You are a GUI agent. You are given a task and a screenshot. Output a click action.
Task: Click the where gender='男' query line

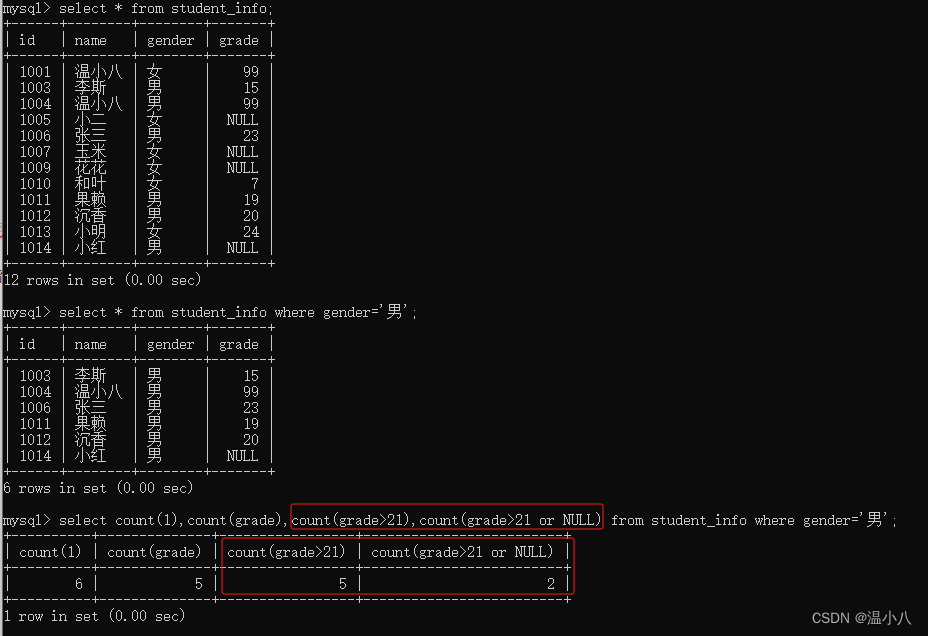coord(210,312)
